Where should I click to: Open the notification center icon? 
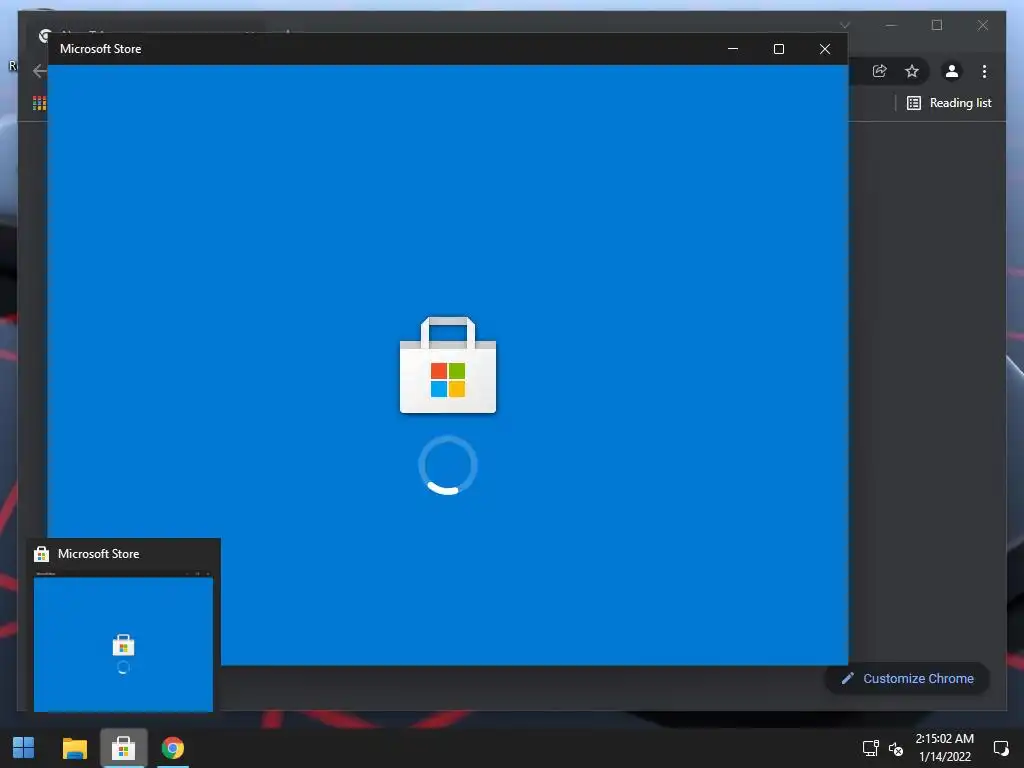tap(1000, 748)
